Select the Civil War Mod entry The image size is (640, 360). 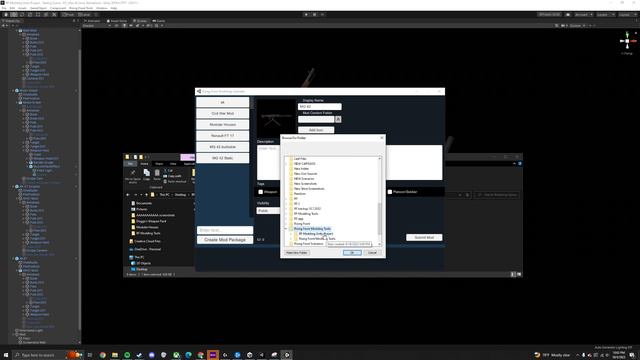pos(222,113)
